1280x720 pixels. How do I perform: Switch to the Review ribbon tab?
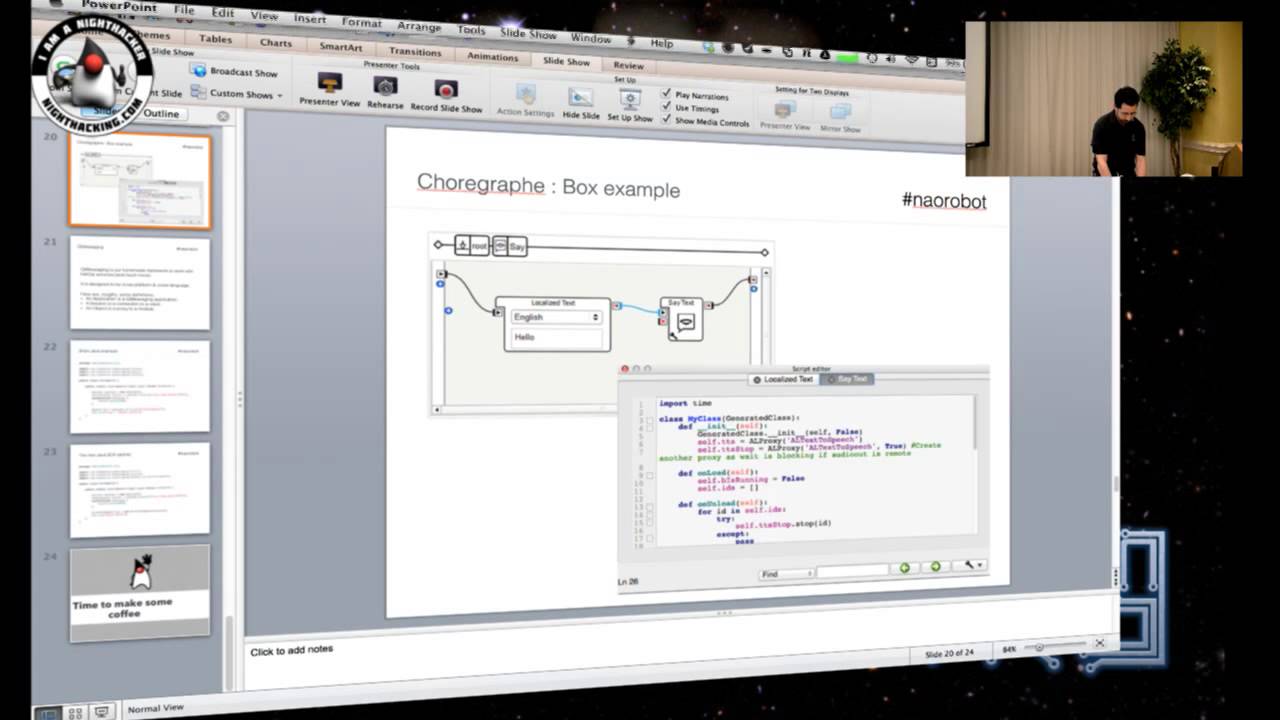(629, 66)
